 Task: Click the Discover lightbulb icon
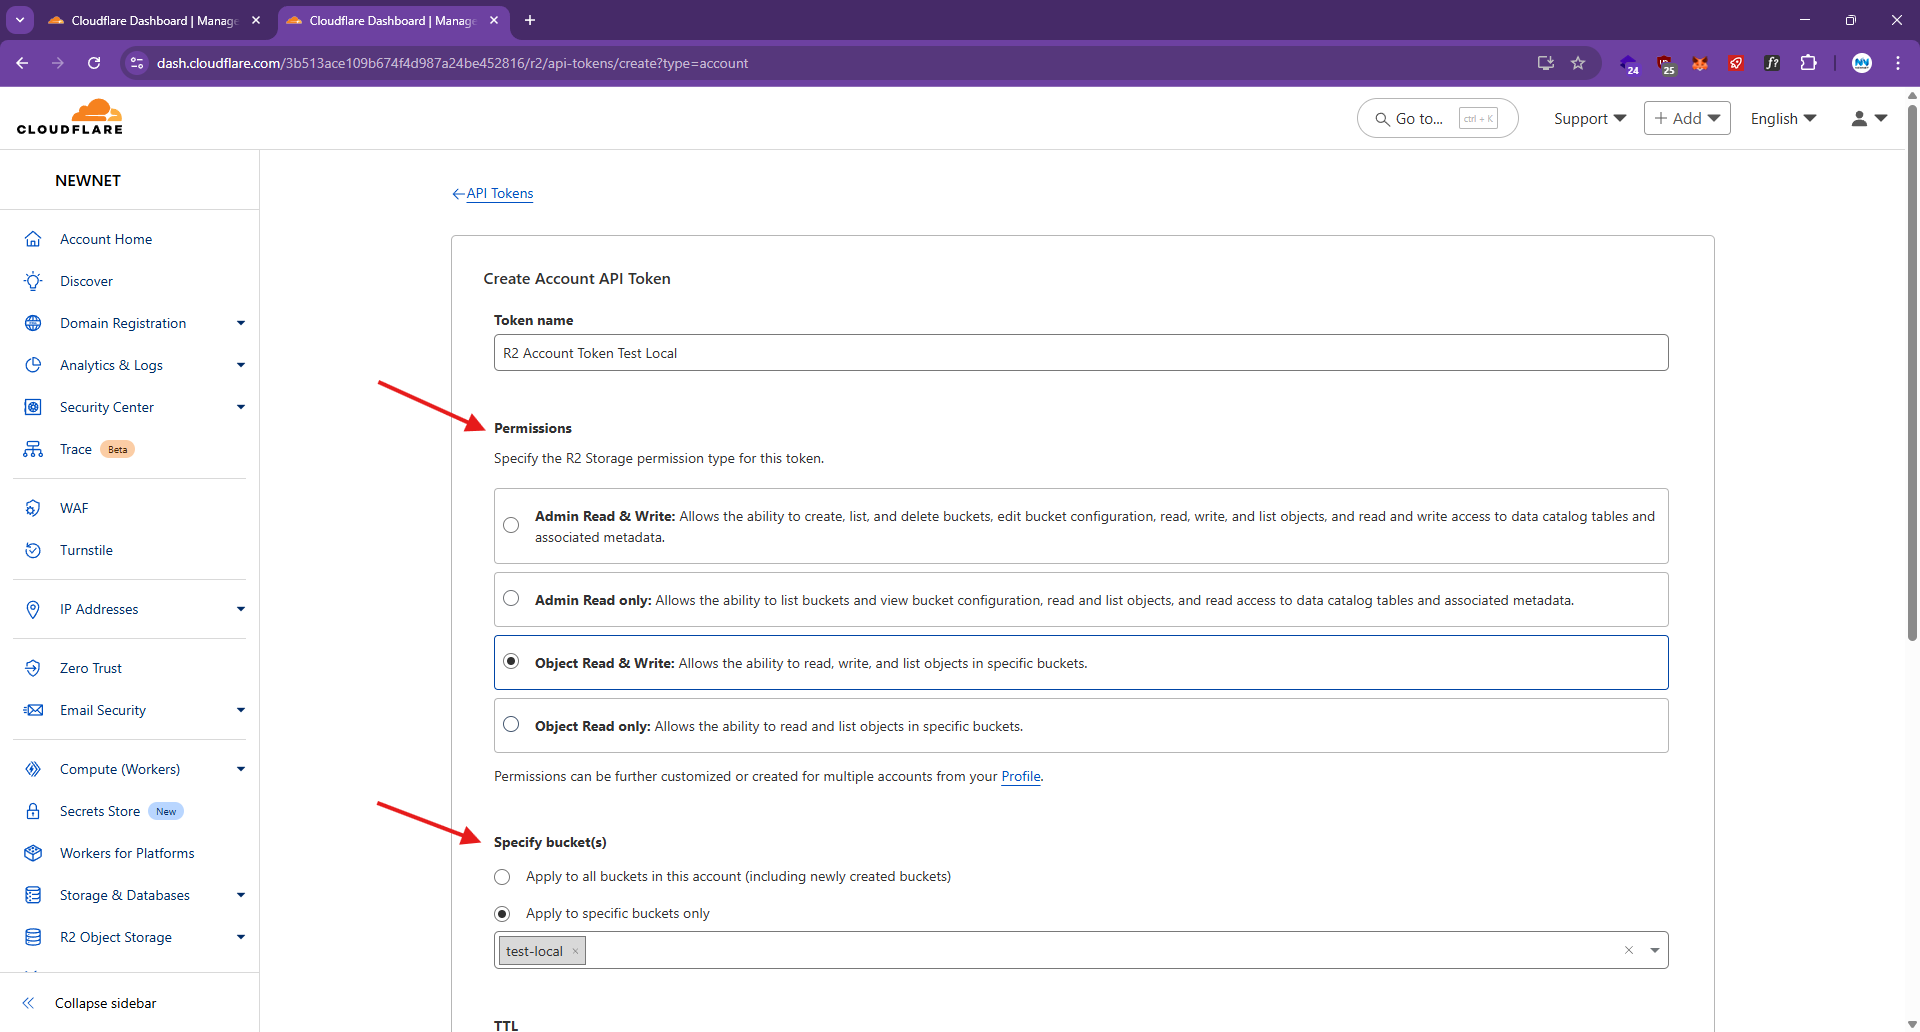pos(33,281)
